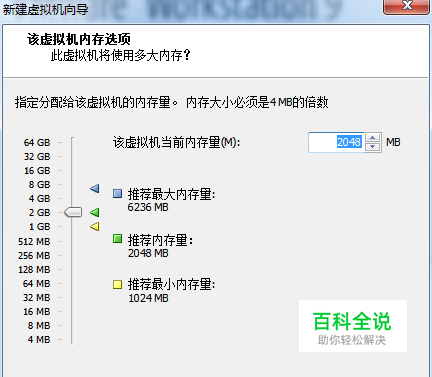Click the 4 MB scale label
Image resolution: width=432 pixels, height=377 pixels.
tap(39, 340)
